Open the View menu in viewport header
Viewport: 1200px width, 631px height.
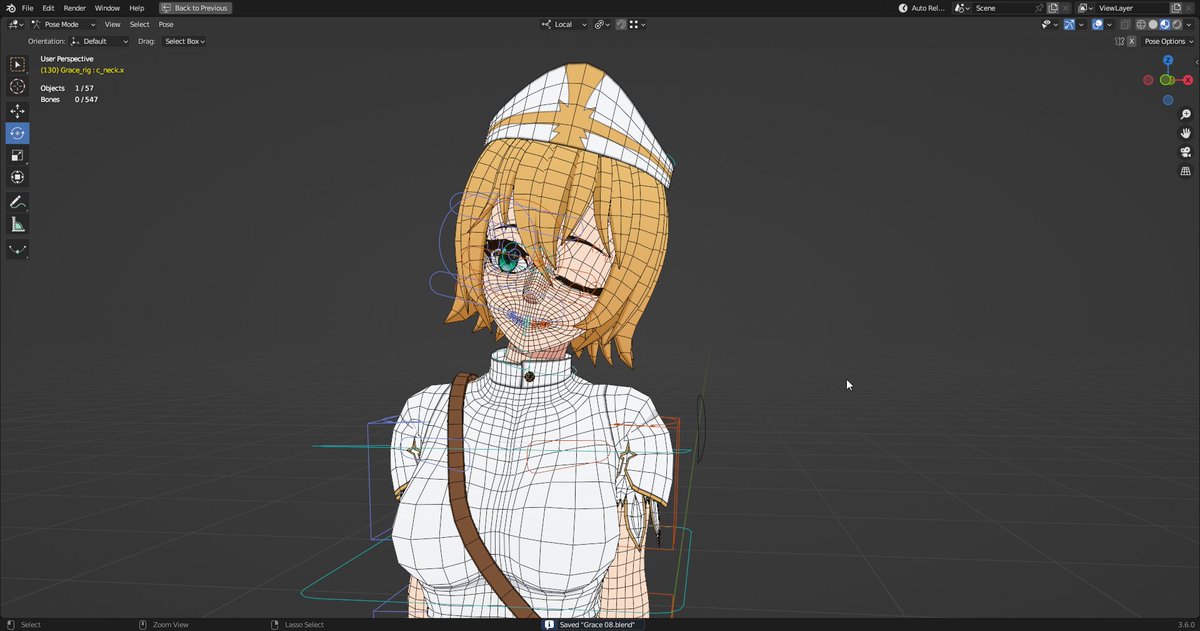(x=113, y=24)
